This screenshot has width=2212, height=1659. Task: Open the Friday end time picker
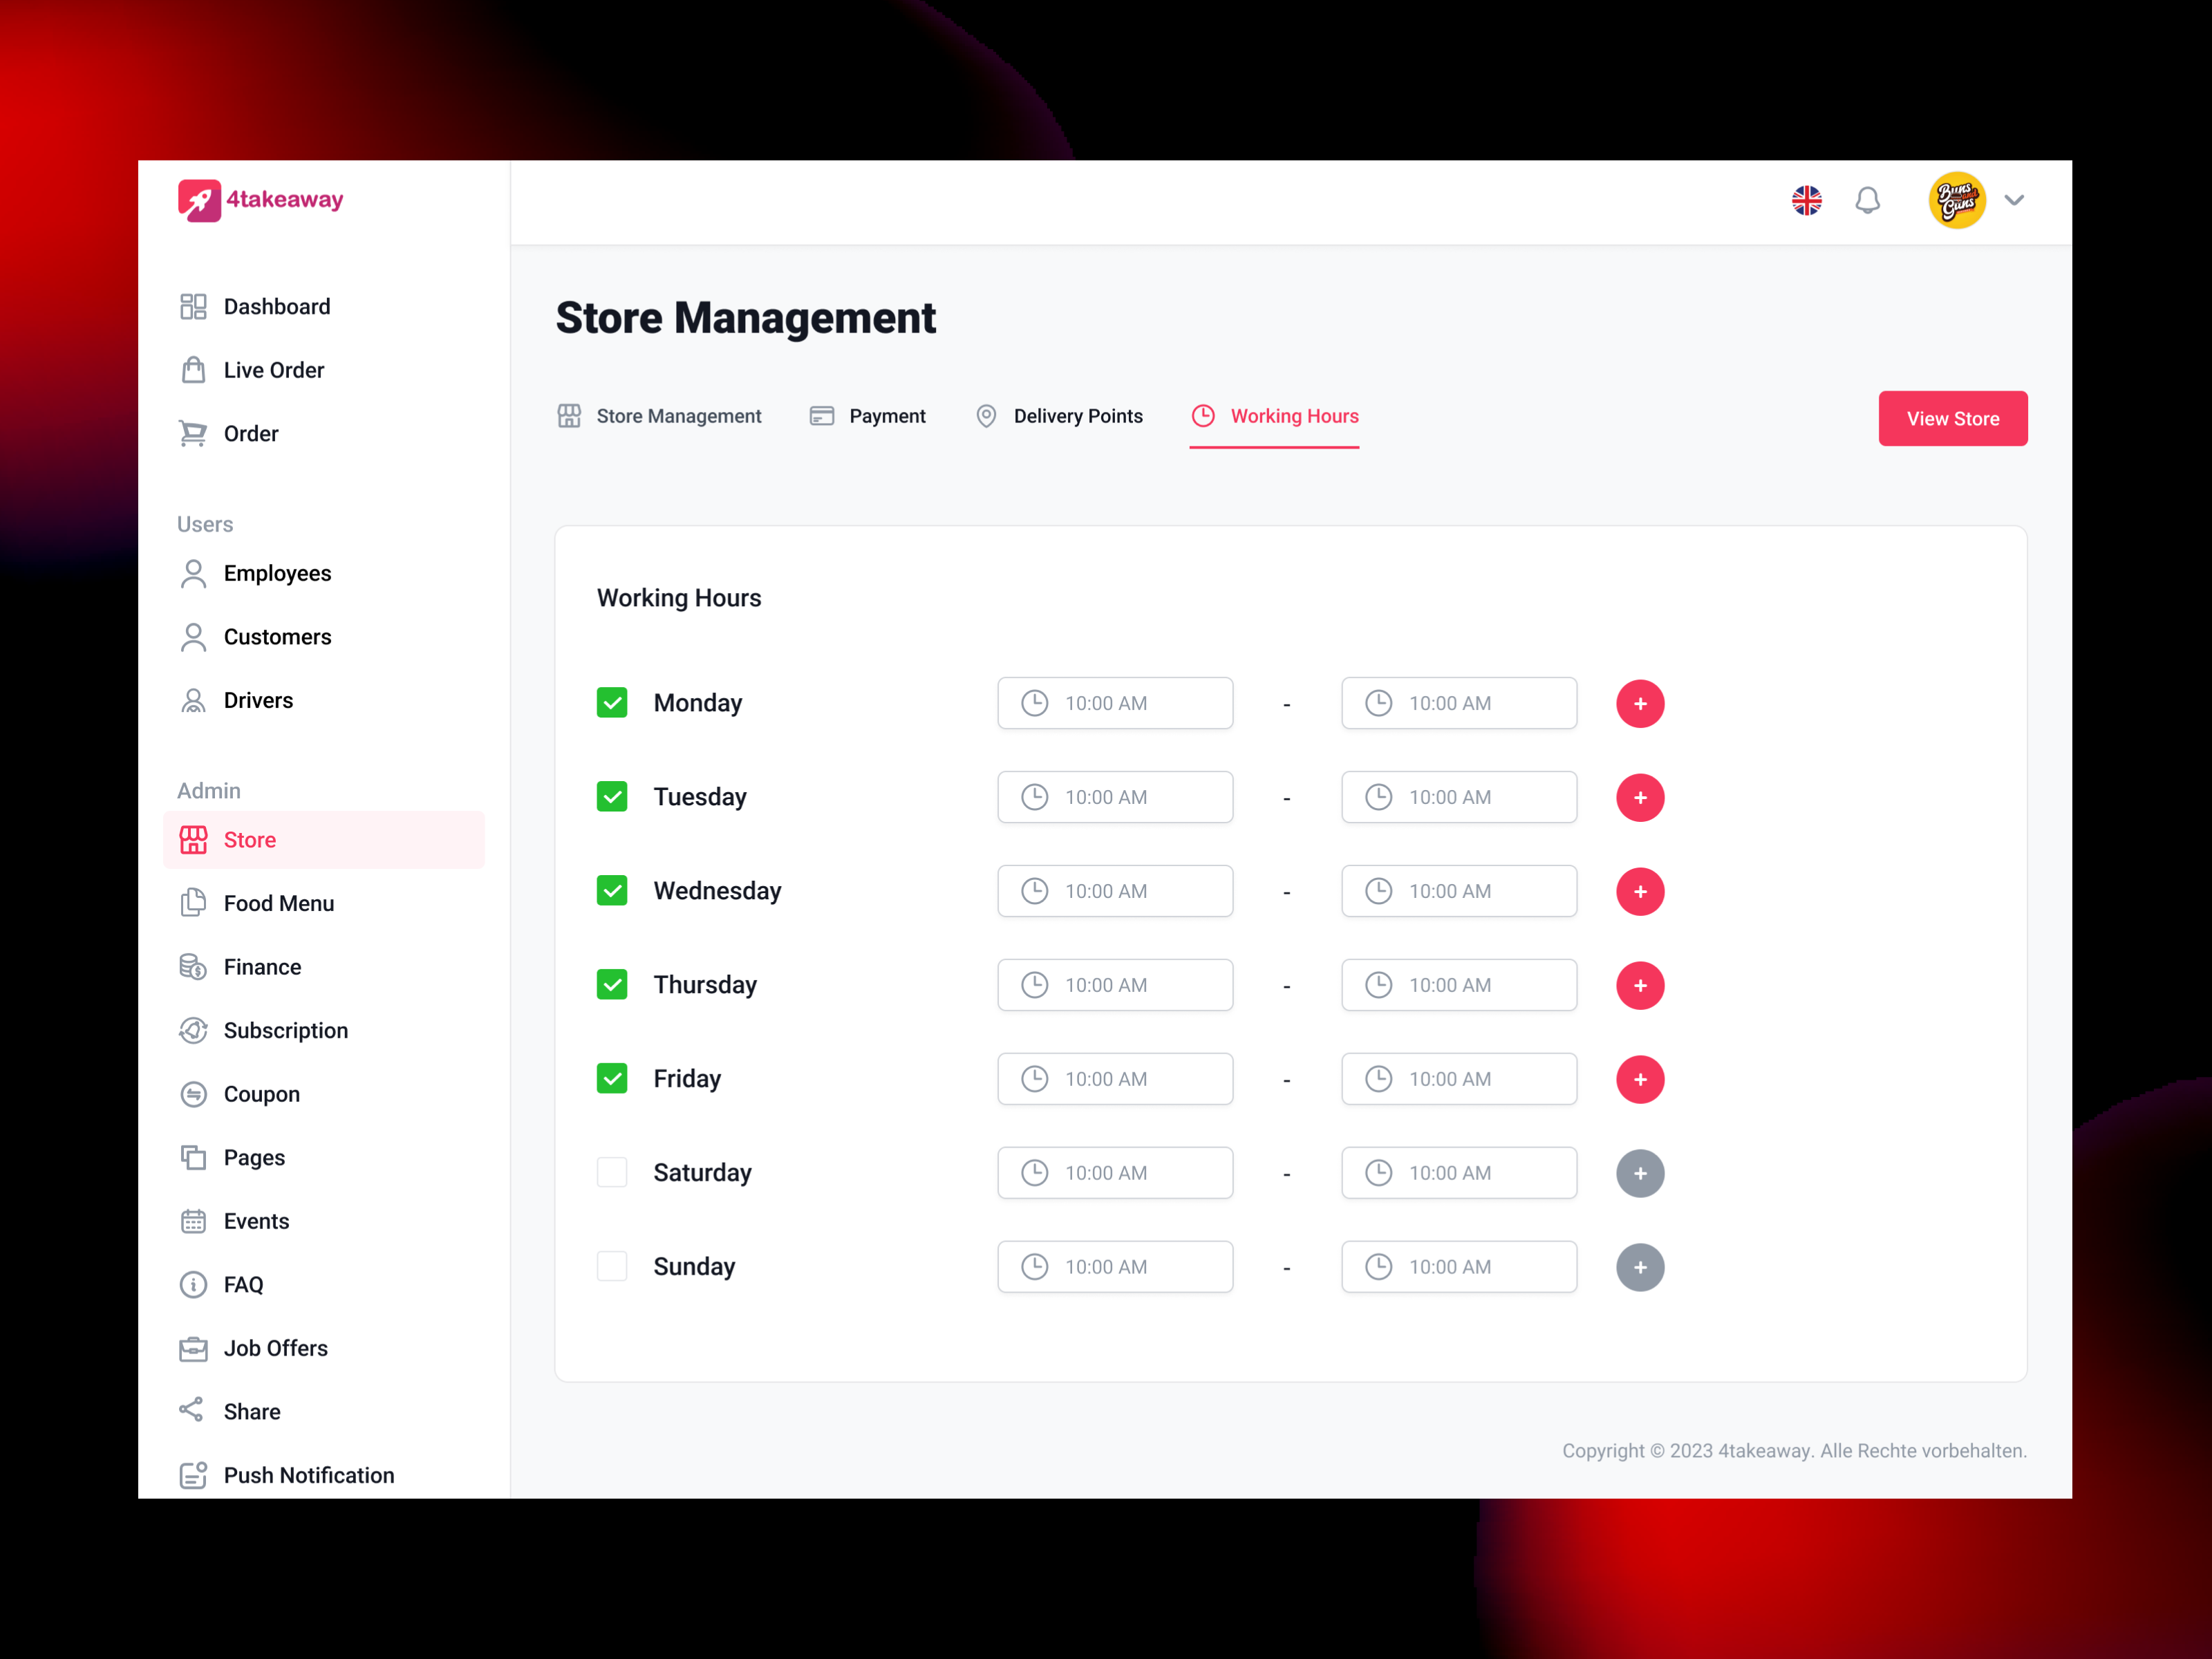[1458, 1078]
